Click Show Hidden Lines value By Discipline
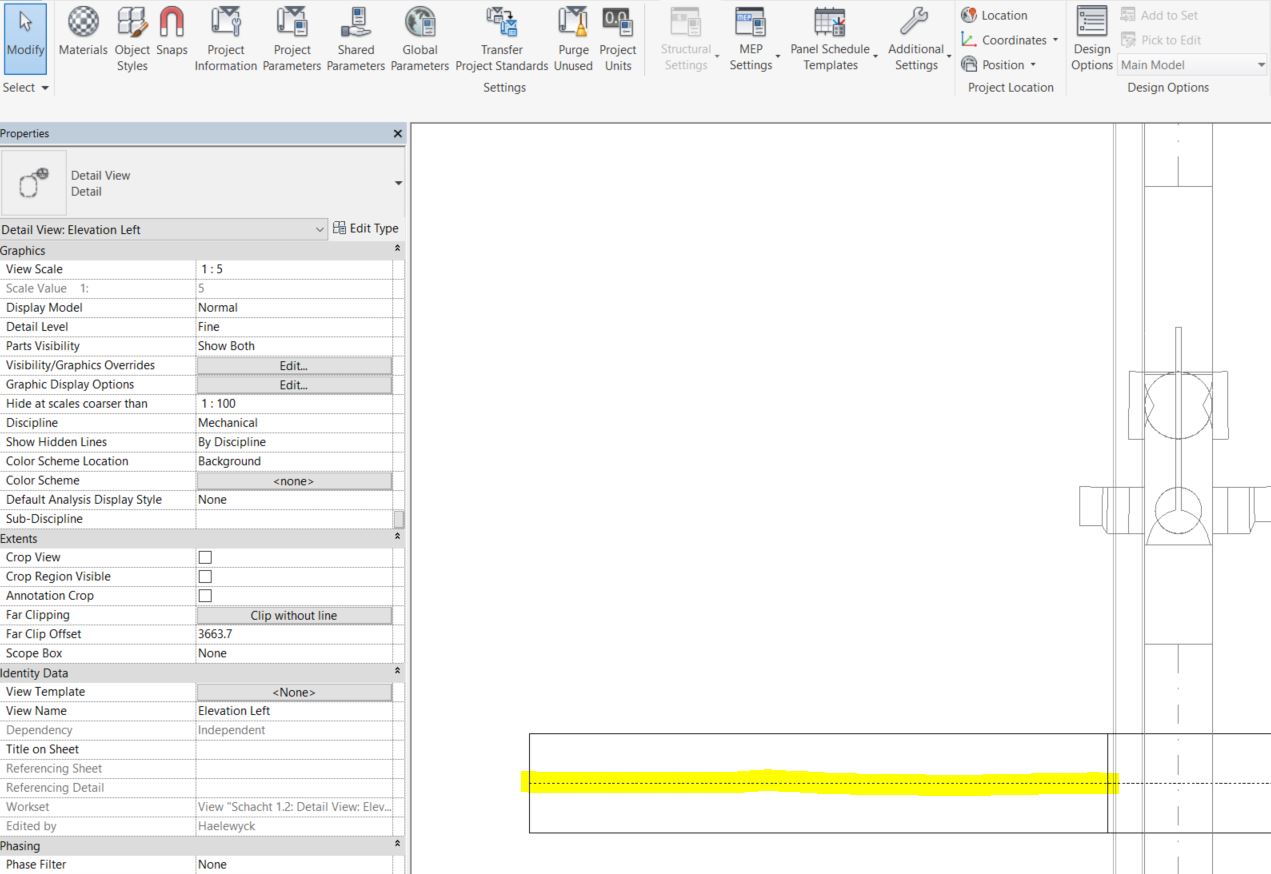This screenshot has height=874, width=1271. click(294, 441)
